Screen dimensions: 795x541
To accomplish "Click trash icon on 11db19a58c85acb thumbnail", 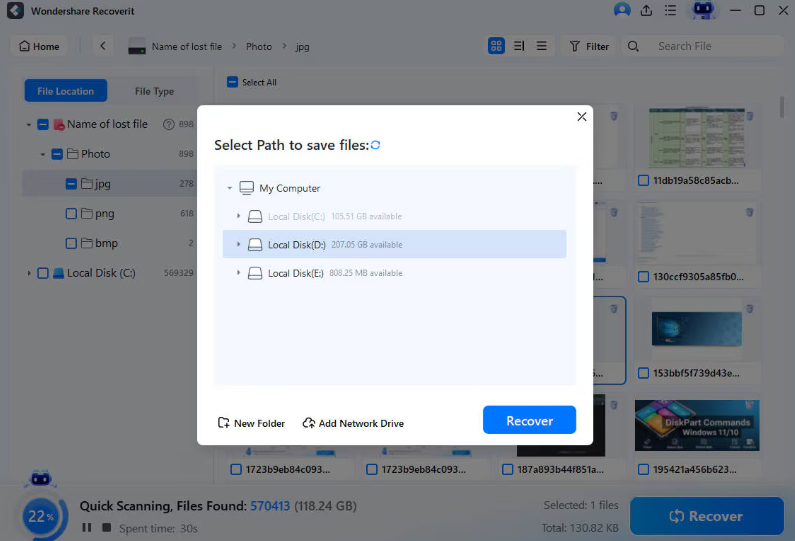I will tap(749, 116).
